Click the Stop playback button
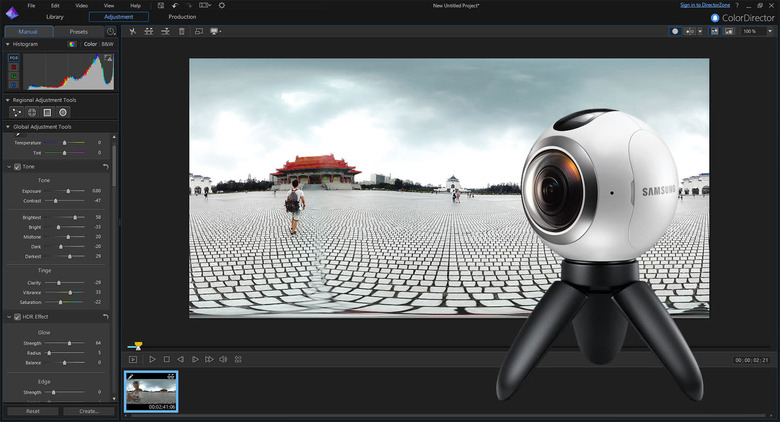This screenshot has height=422, width=780. click(167, 358)
